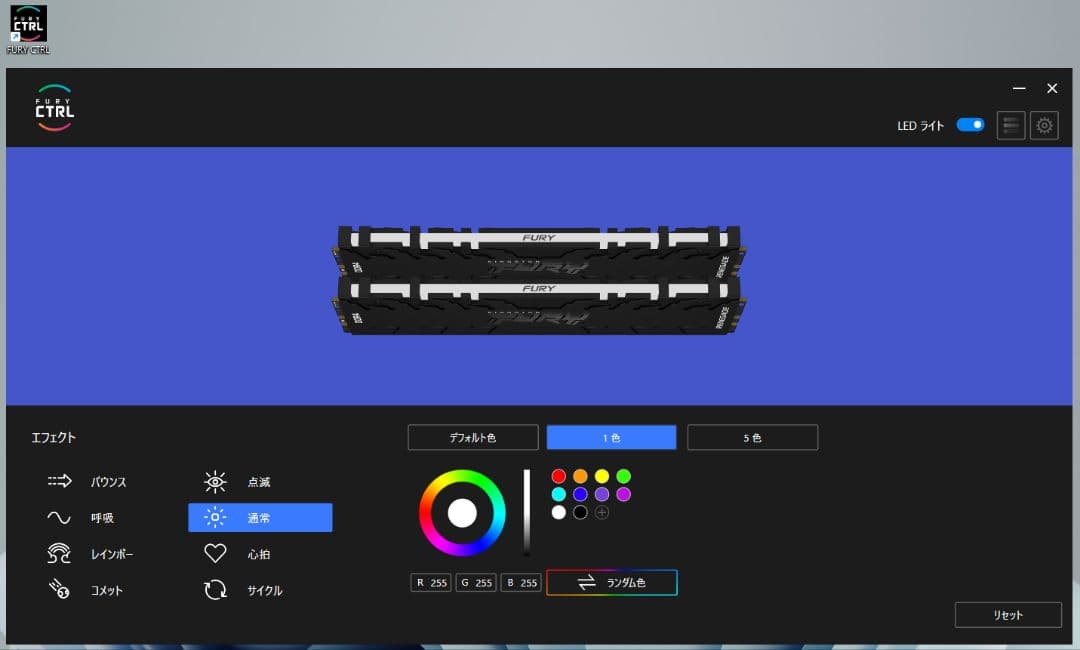Click the 呼吸 wave icon
Viewport: 1080px width, 650px height.
click(x=59, y=517)
